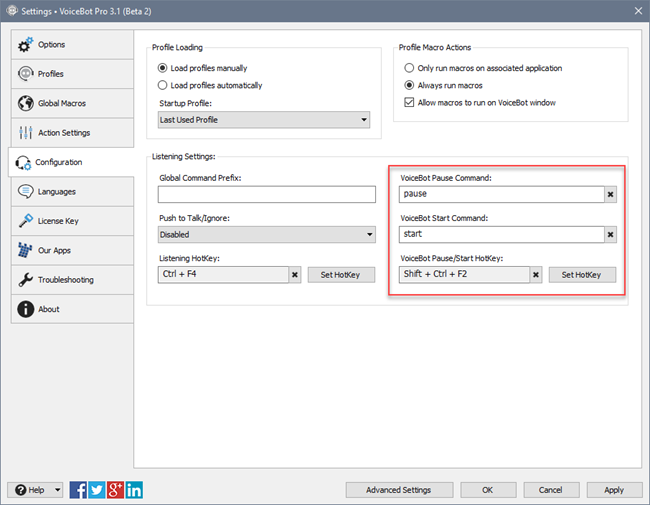Click the VoiceBot Start Command text field
Viewport: 650px width, 505px height.
[502, 235]
